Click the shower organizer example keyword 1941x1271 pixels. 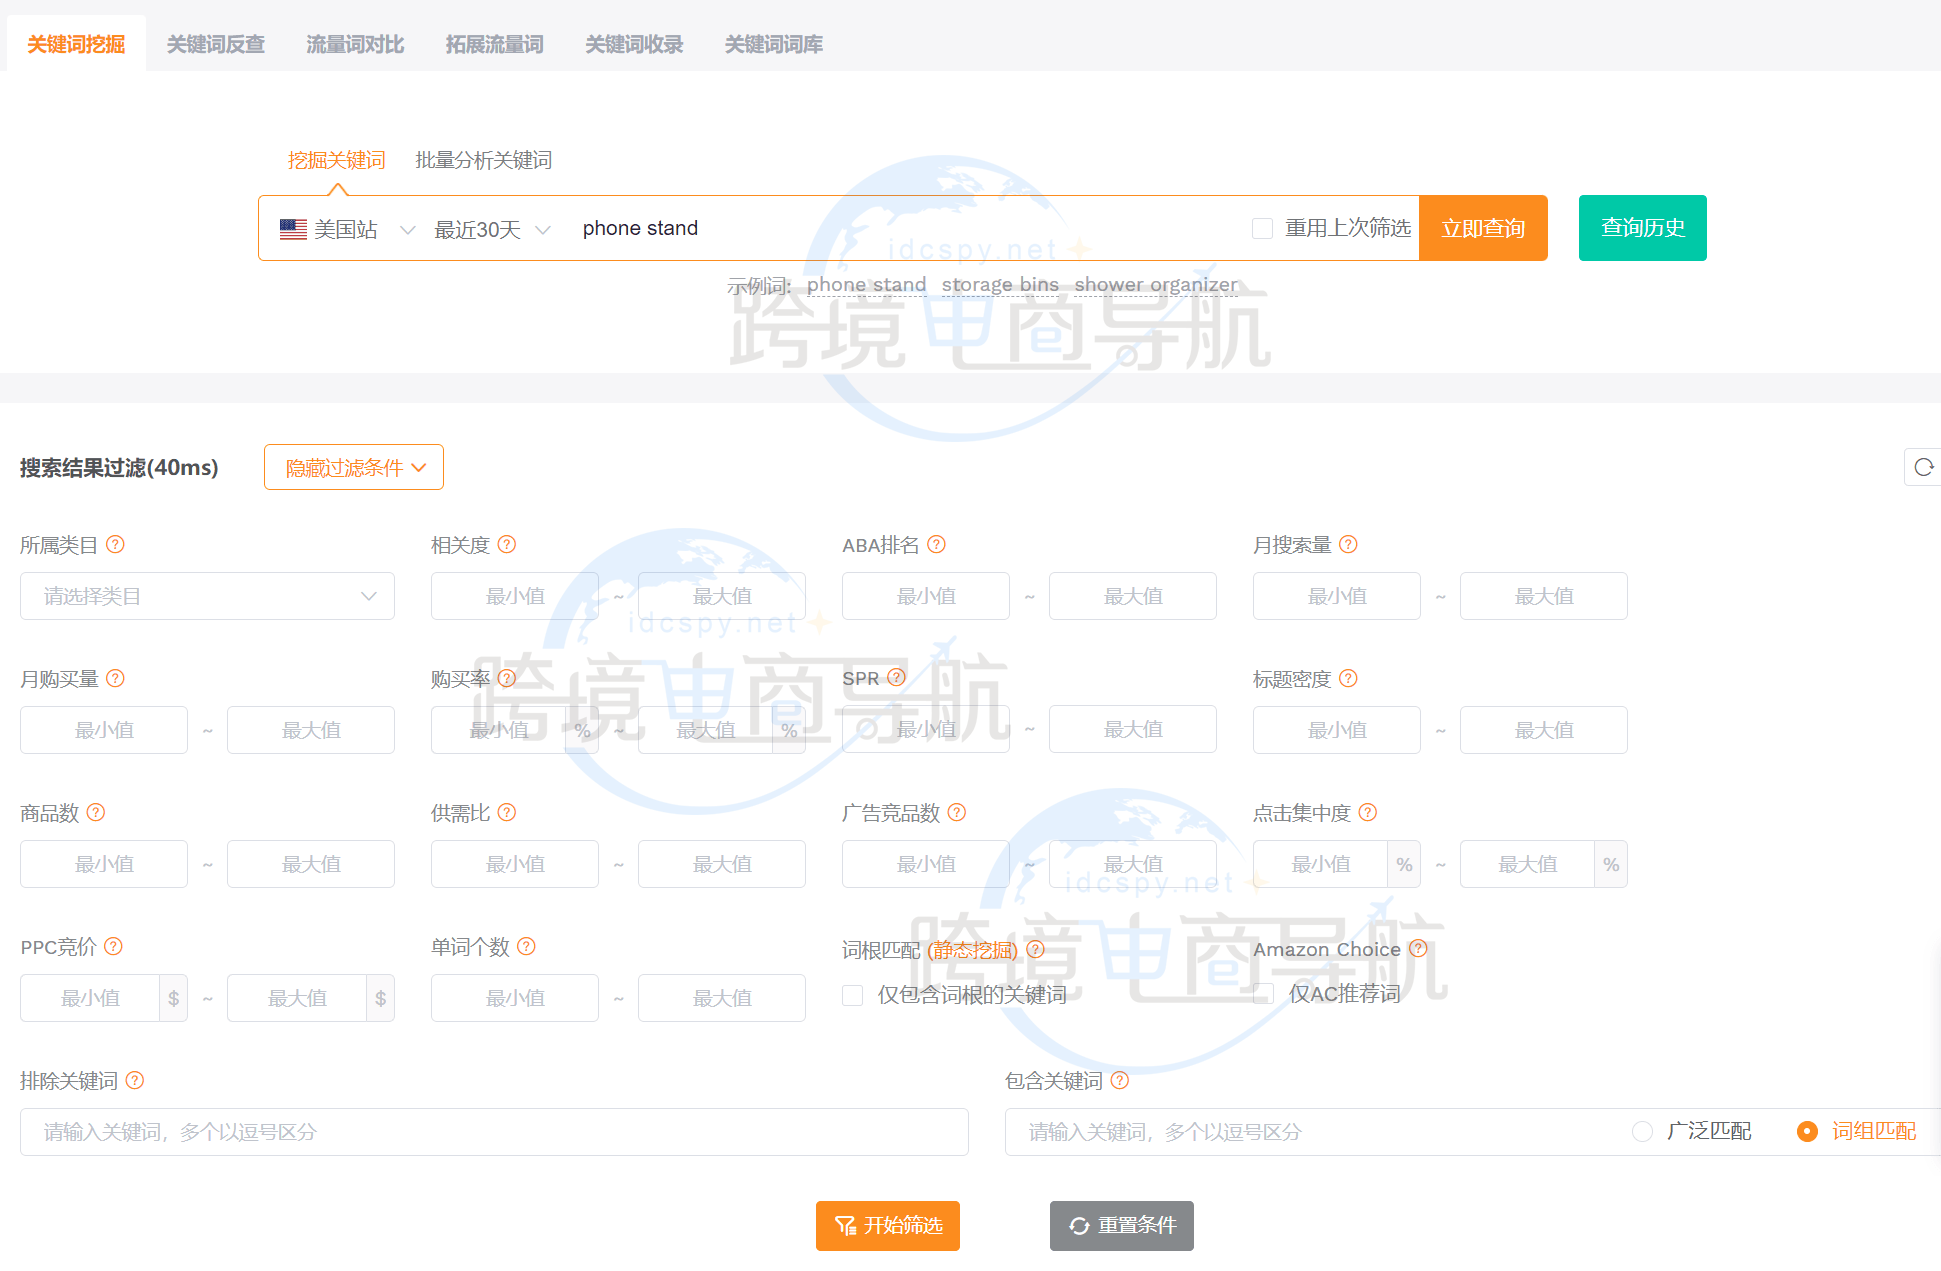point(1157,285)
